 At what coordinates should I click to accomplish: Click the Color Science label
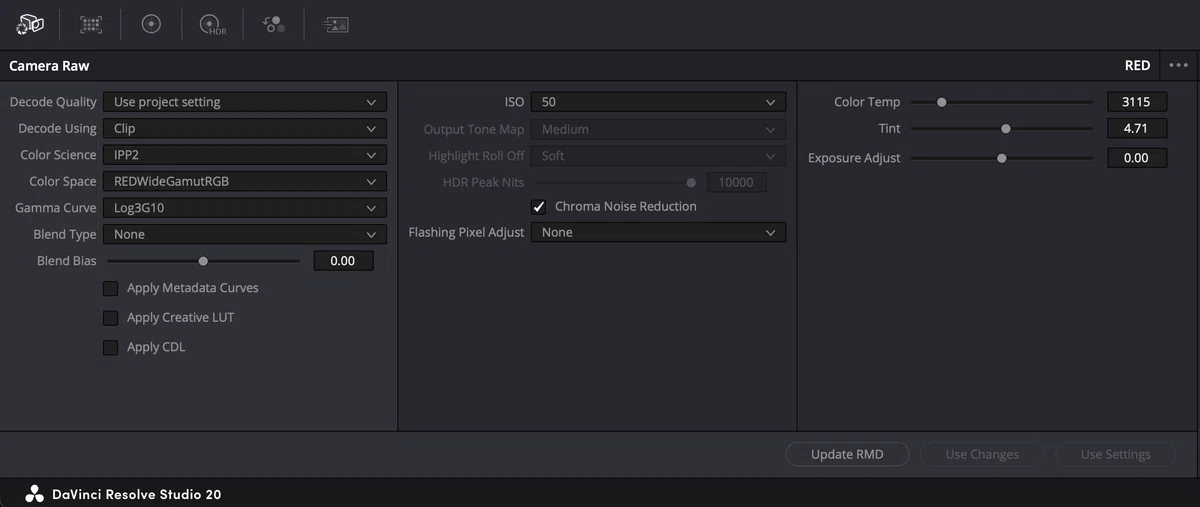pos(58,155)
